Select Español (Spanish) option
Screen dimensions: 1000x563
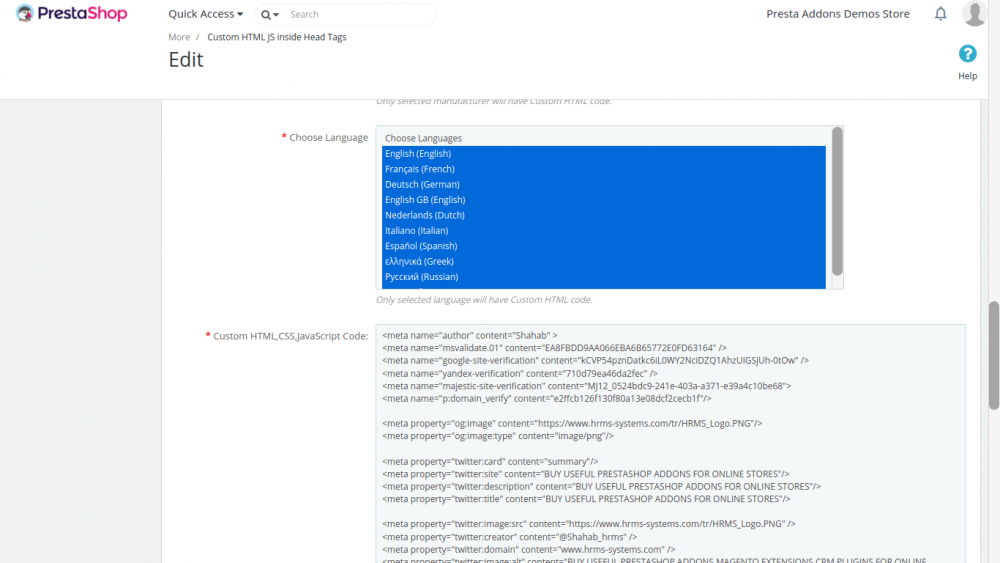pos(603,245)
